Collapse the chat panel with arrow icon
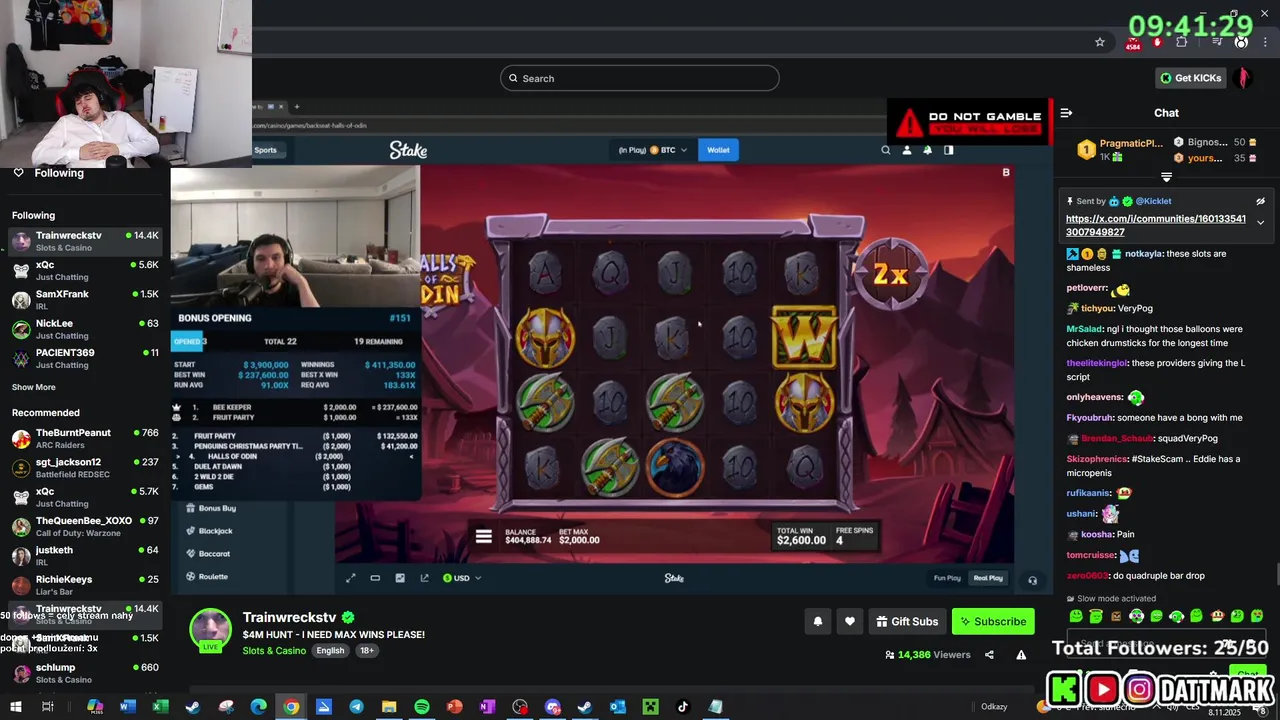This screenshot has height=720, width=1280. click(x=1066, y=113)
